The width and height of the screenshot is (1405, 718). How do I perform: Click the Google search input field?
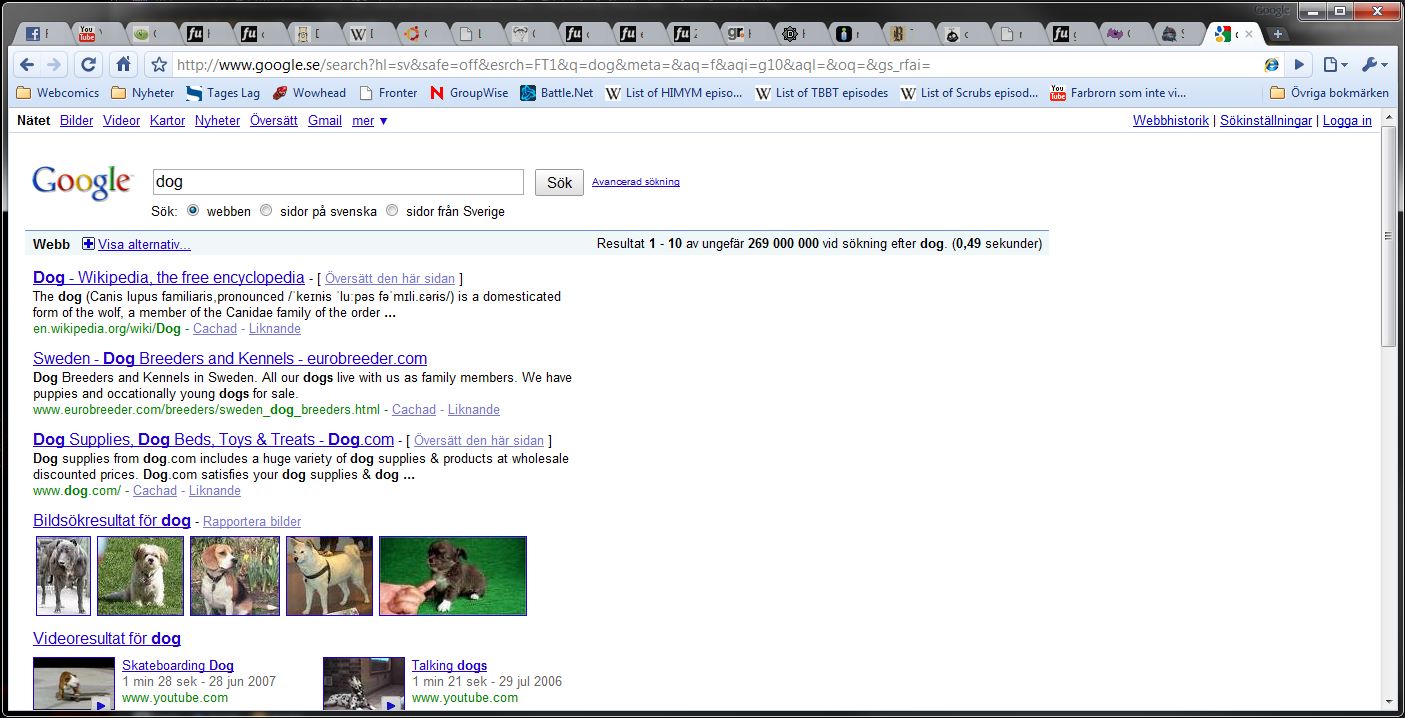coord(338,182)
